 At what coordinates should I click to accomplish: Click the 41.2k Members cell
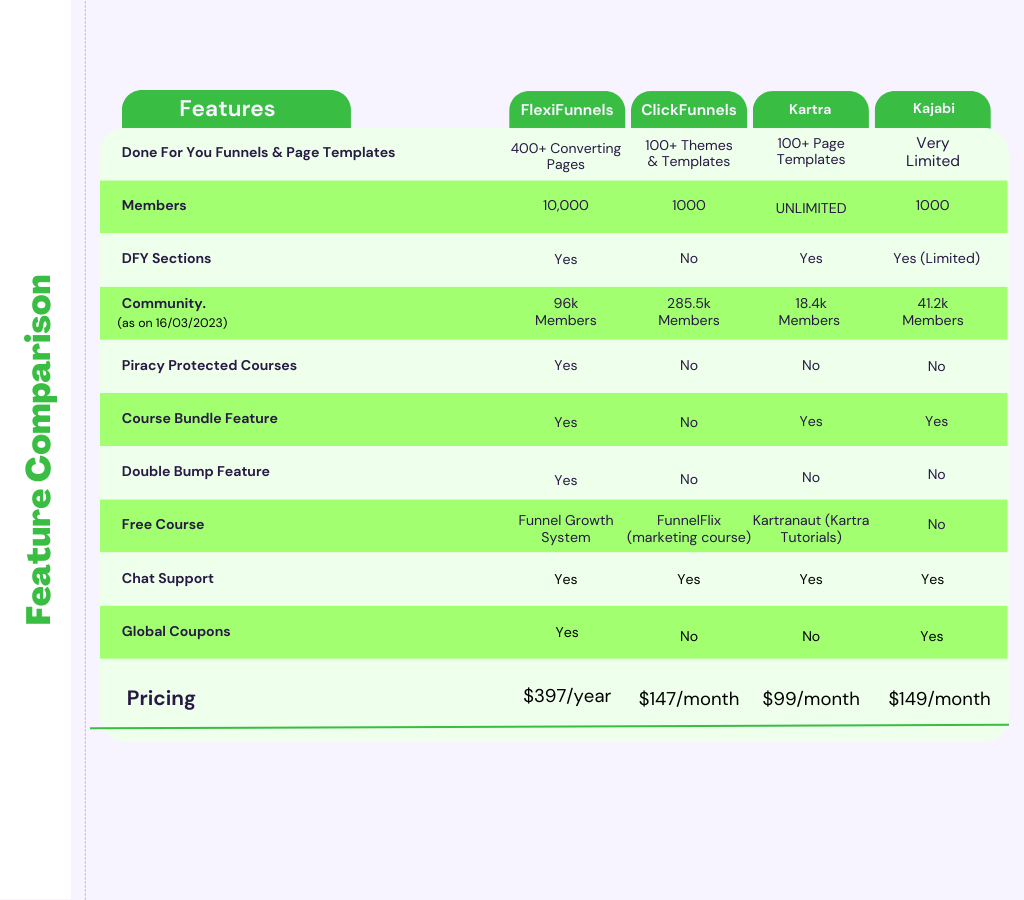[x=933, y=312]
